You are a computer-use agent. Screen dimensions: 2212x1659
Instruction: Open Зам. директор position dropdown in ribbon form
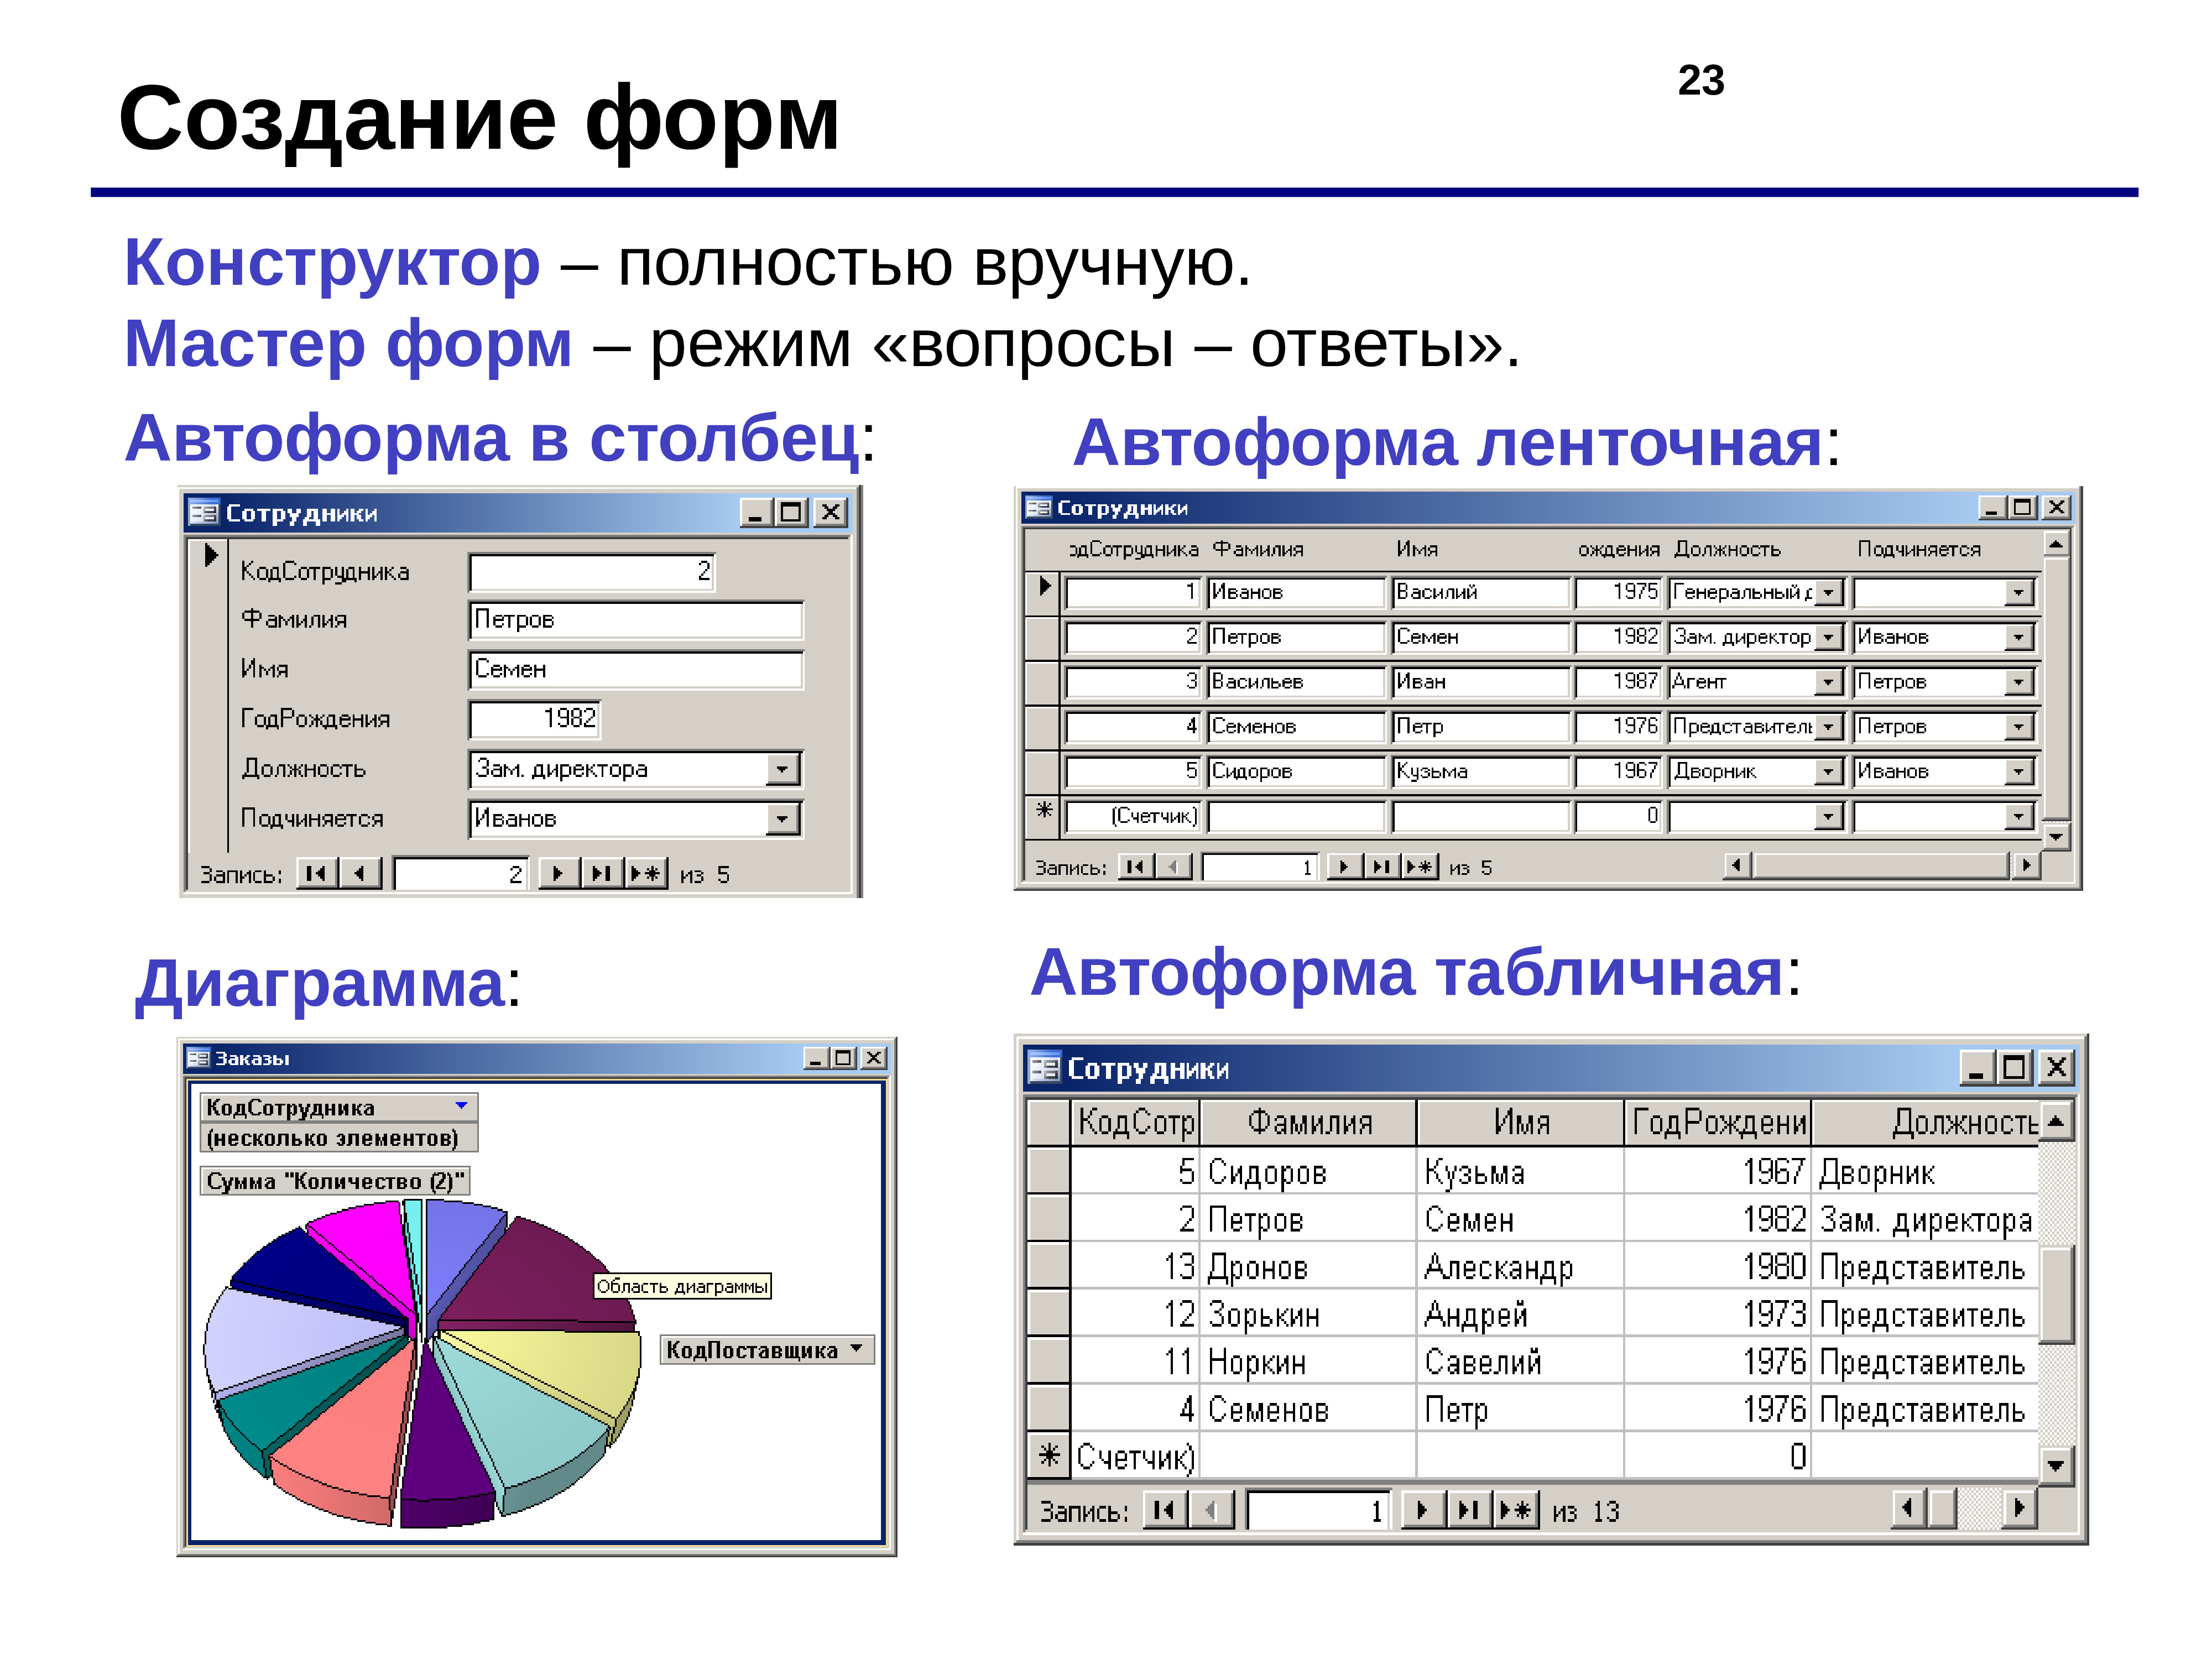(1829, 637)
